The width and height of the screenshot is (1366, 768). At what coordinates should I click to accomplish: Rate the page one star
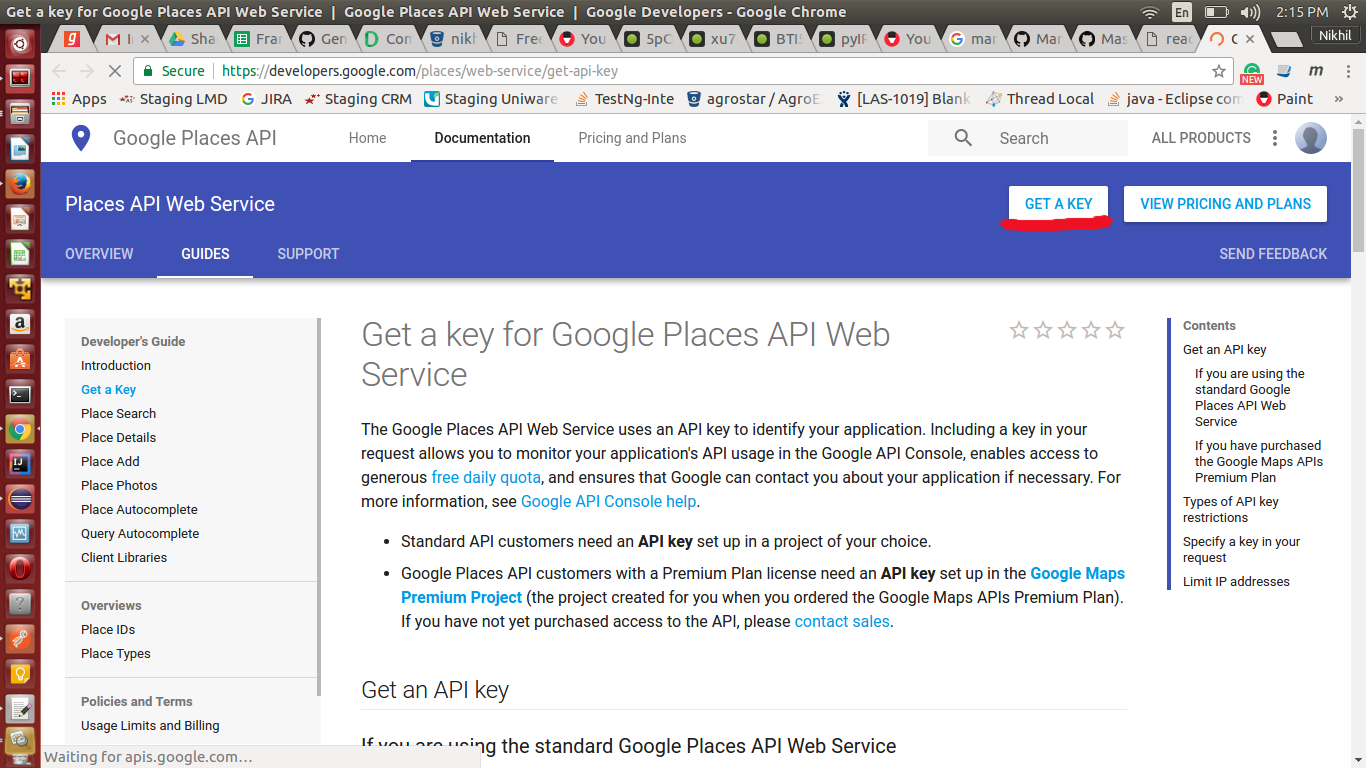click(x=1019, y=330)
